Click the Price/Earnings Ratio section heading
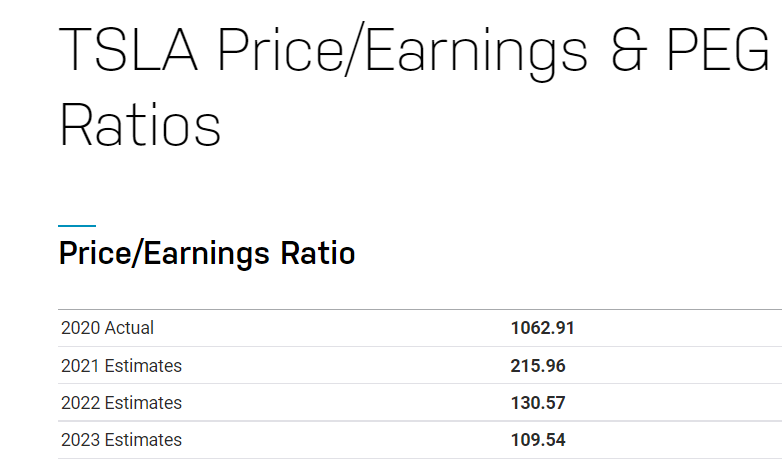 [207, 253]
